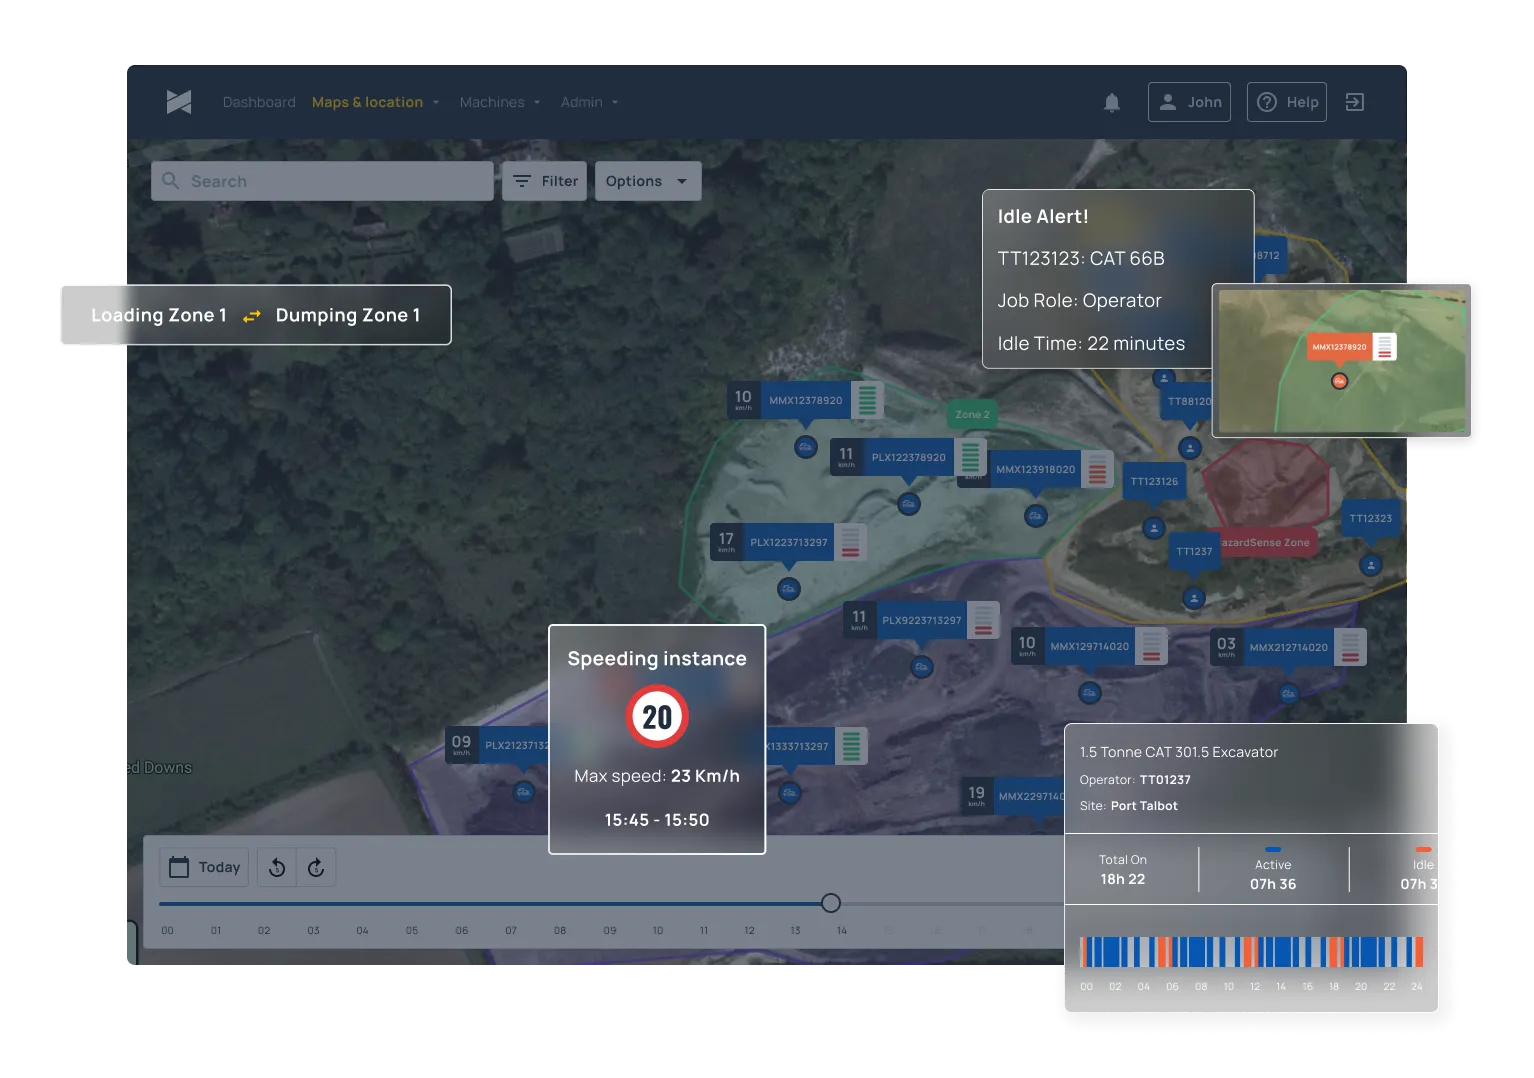This screenshot has width=1534, height=1078.
Task: Click the truck icon below marker PLX122378920
Action: point(908,504)
